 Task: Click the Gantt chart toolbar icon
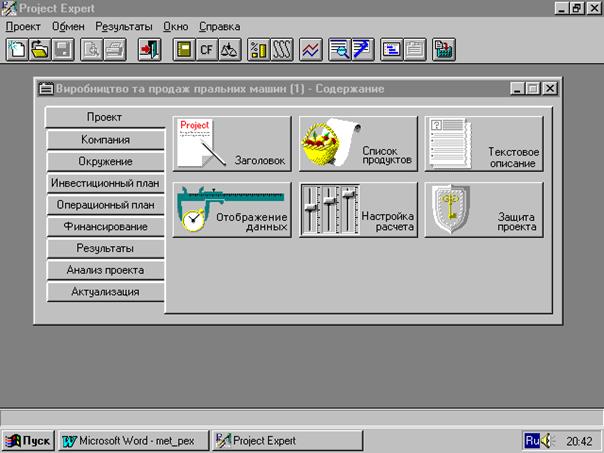(391, 50)
